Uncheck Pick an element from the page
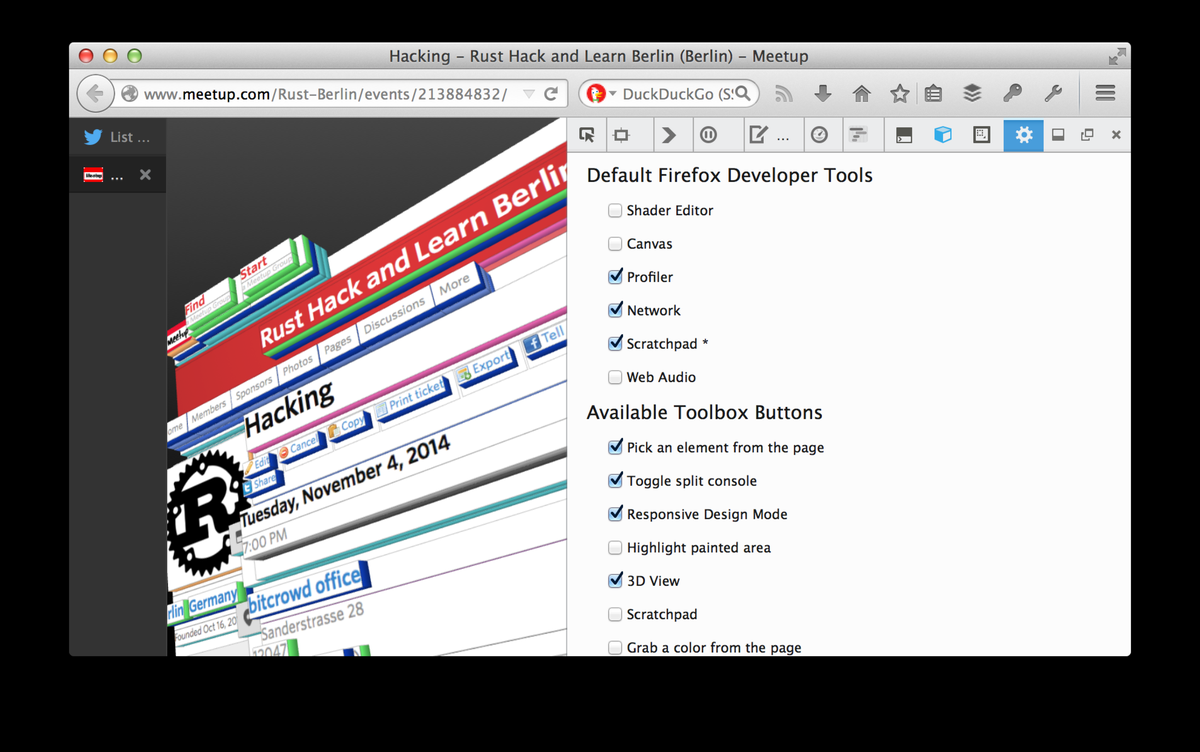1200x752 pixels. pos(615,448)
